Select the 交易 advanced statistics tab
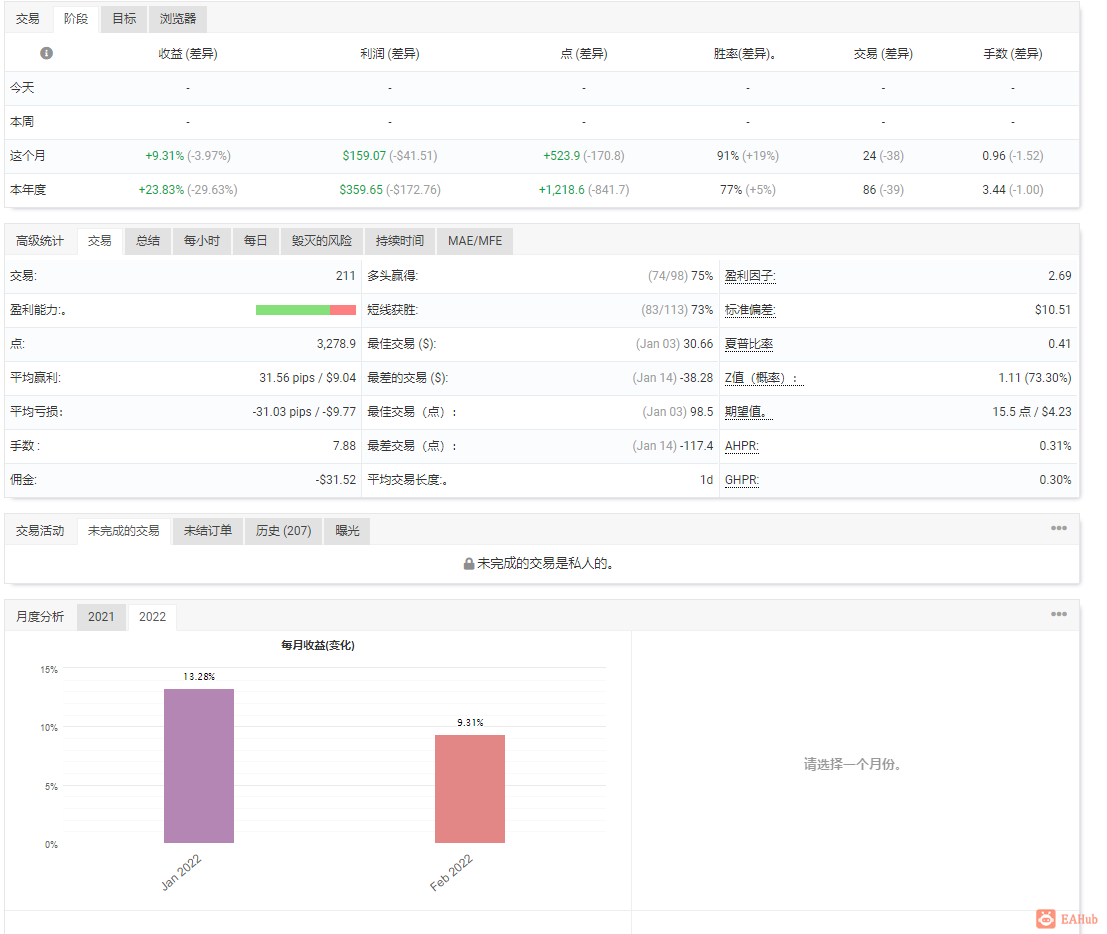This screenshot has width=1107, height=934. coord(99,241)
